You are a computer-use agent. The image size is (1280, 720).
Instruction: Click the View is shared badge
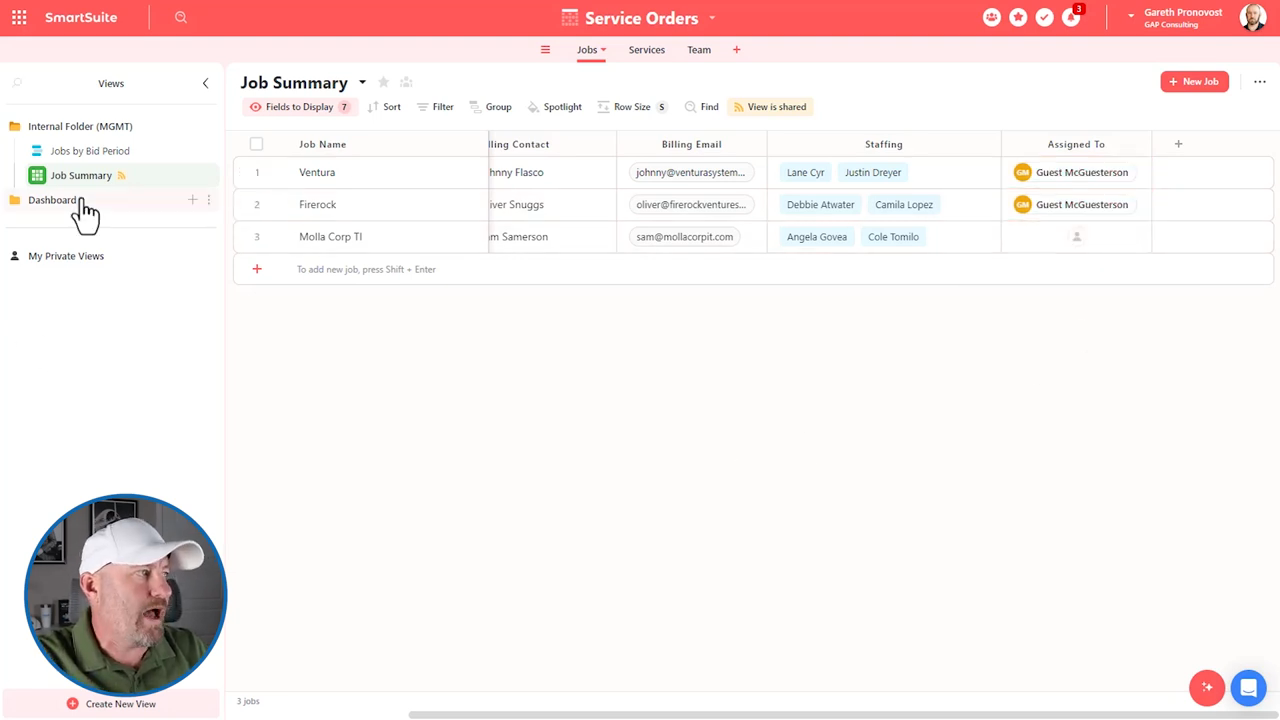coord(770,107)
